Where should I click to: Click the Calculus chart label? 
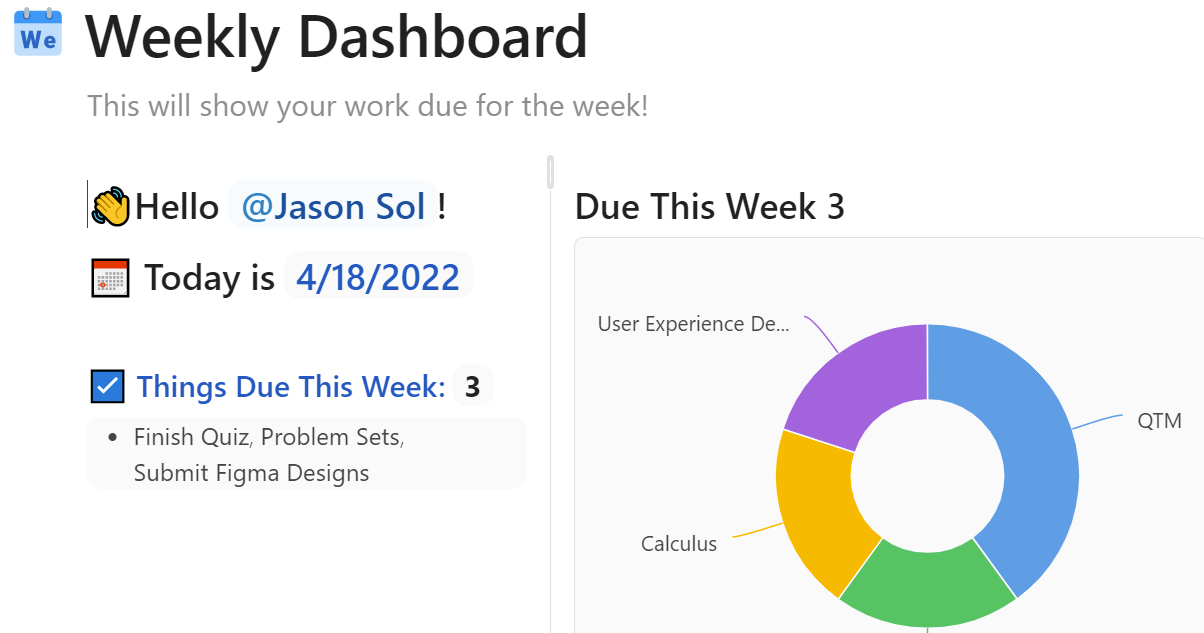point(679,544)
